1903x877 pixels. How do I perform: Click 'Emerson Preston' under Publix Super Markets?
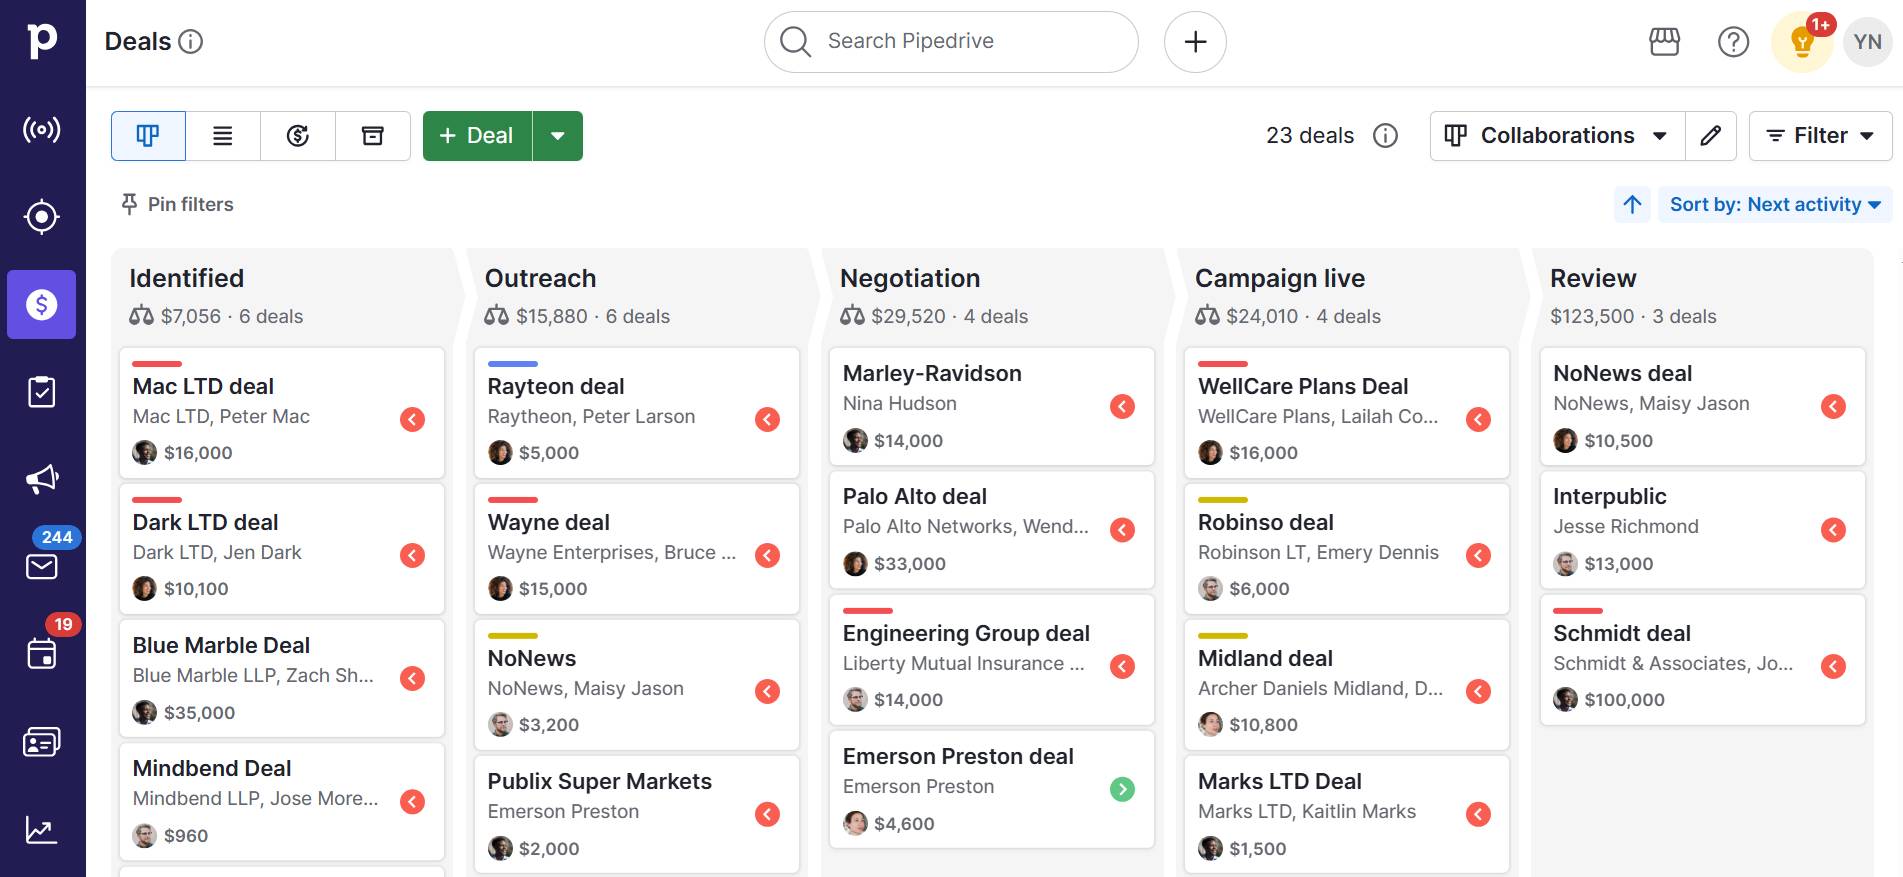tap(563, 811)
